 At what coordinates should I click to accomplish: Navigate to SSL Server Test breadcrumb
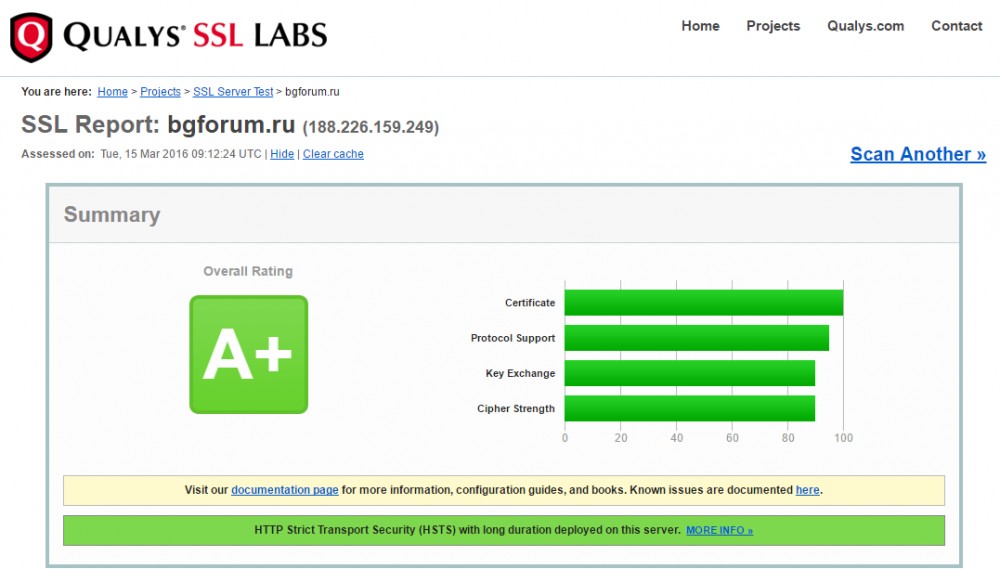[233, 92]
